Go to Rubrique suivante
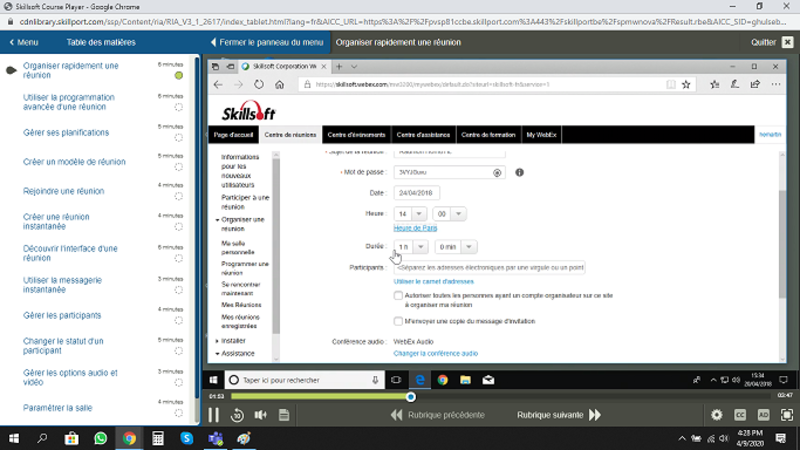Image resolution: width=800 pixels, height=450 pixels. point(559,415)
